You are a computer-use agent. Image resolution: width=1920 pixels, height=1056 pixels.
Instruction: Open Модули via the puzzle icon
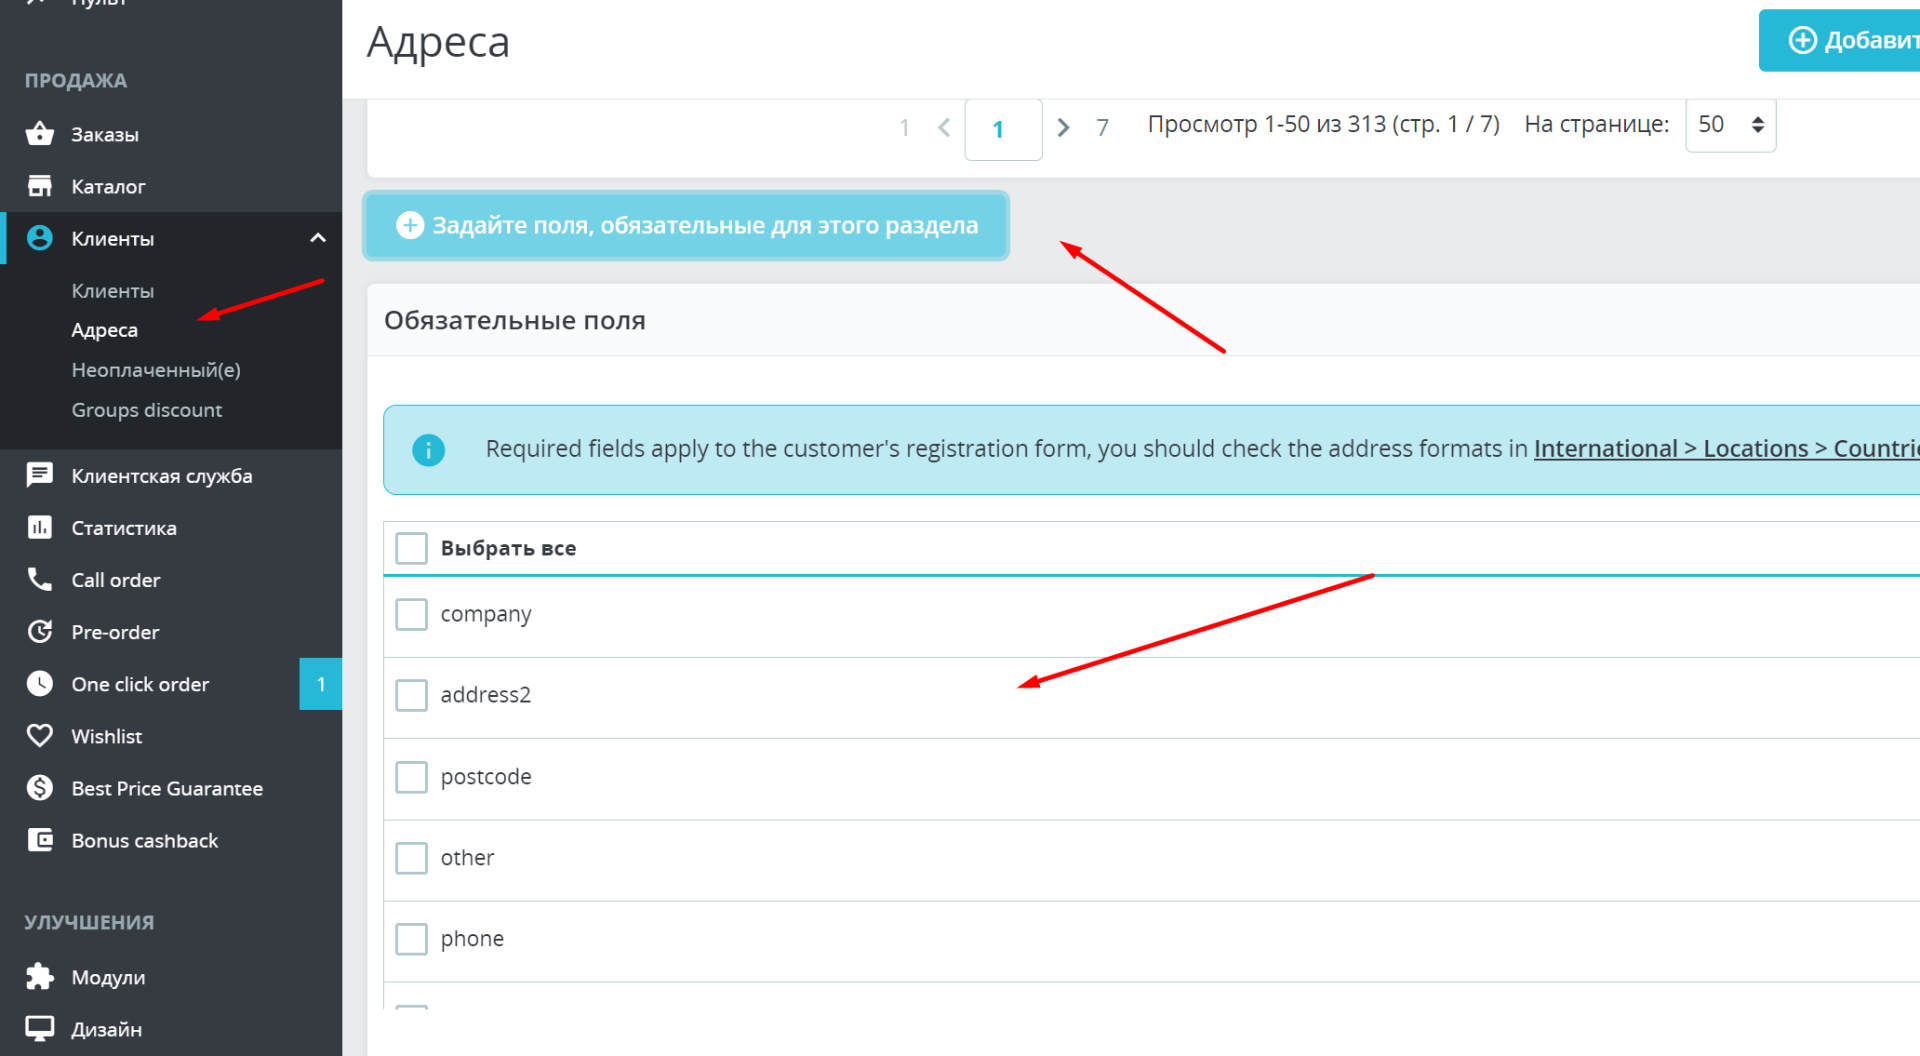39,976
